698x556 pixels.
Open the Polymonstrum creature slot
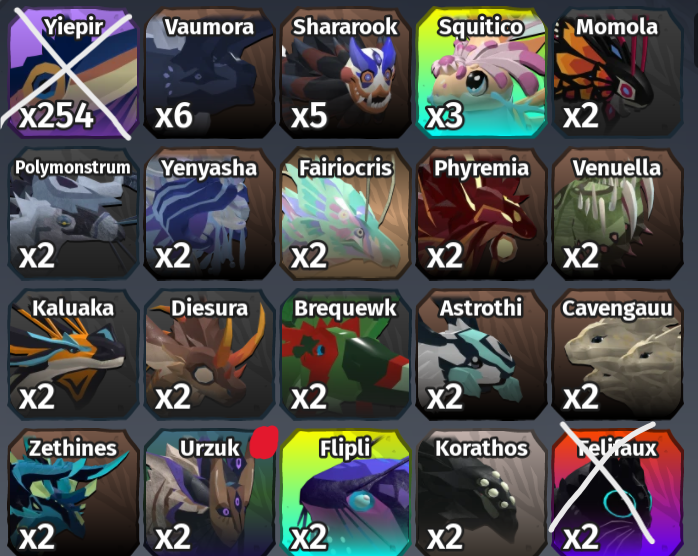point(73,214)
